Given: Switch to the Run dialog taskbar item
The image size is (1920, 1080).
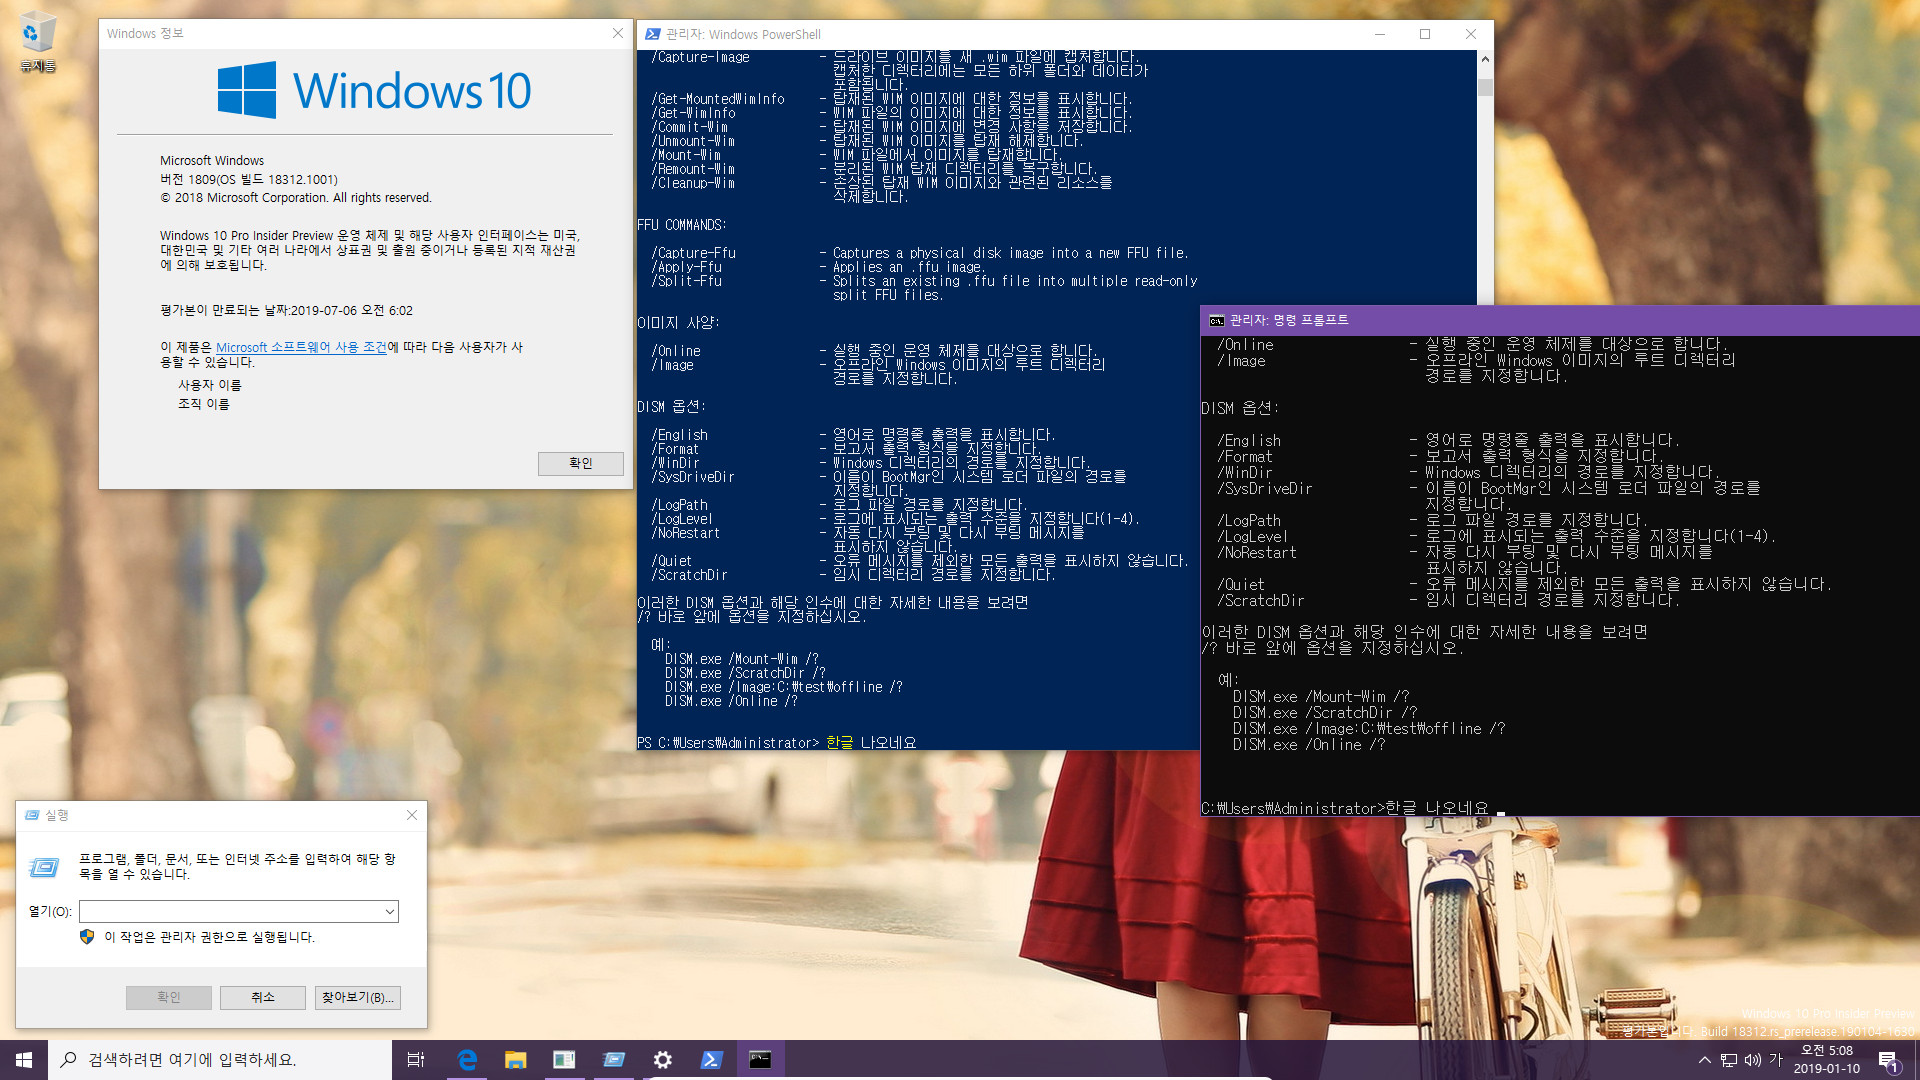Looking at the screenshot, I should click(x=613, y=1060).
